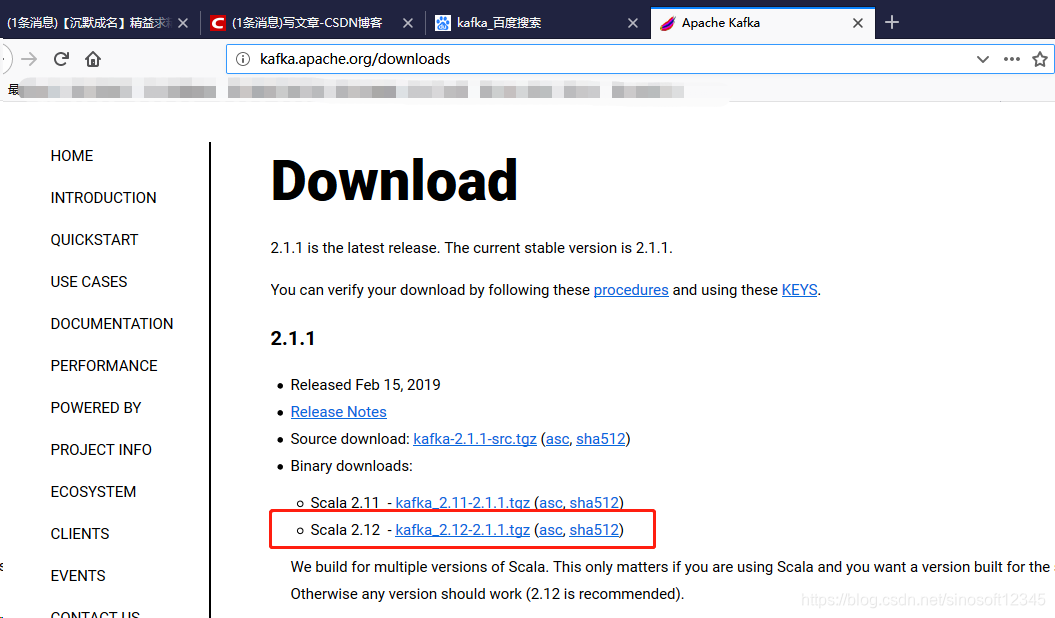The height and width of the screenshot is (618, 1055).
Task: Download kafka_2.12-2.1.1.tgz binary
Action: (x=463, y=530)
